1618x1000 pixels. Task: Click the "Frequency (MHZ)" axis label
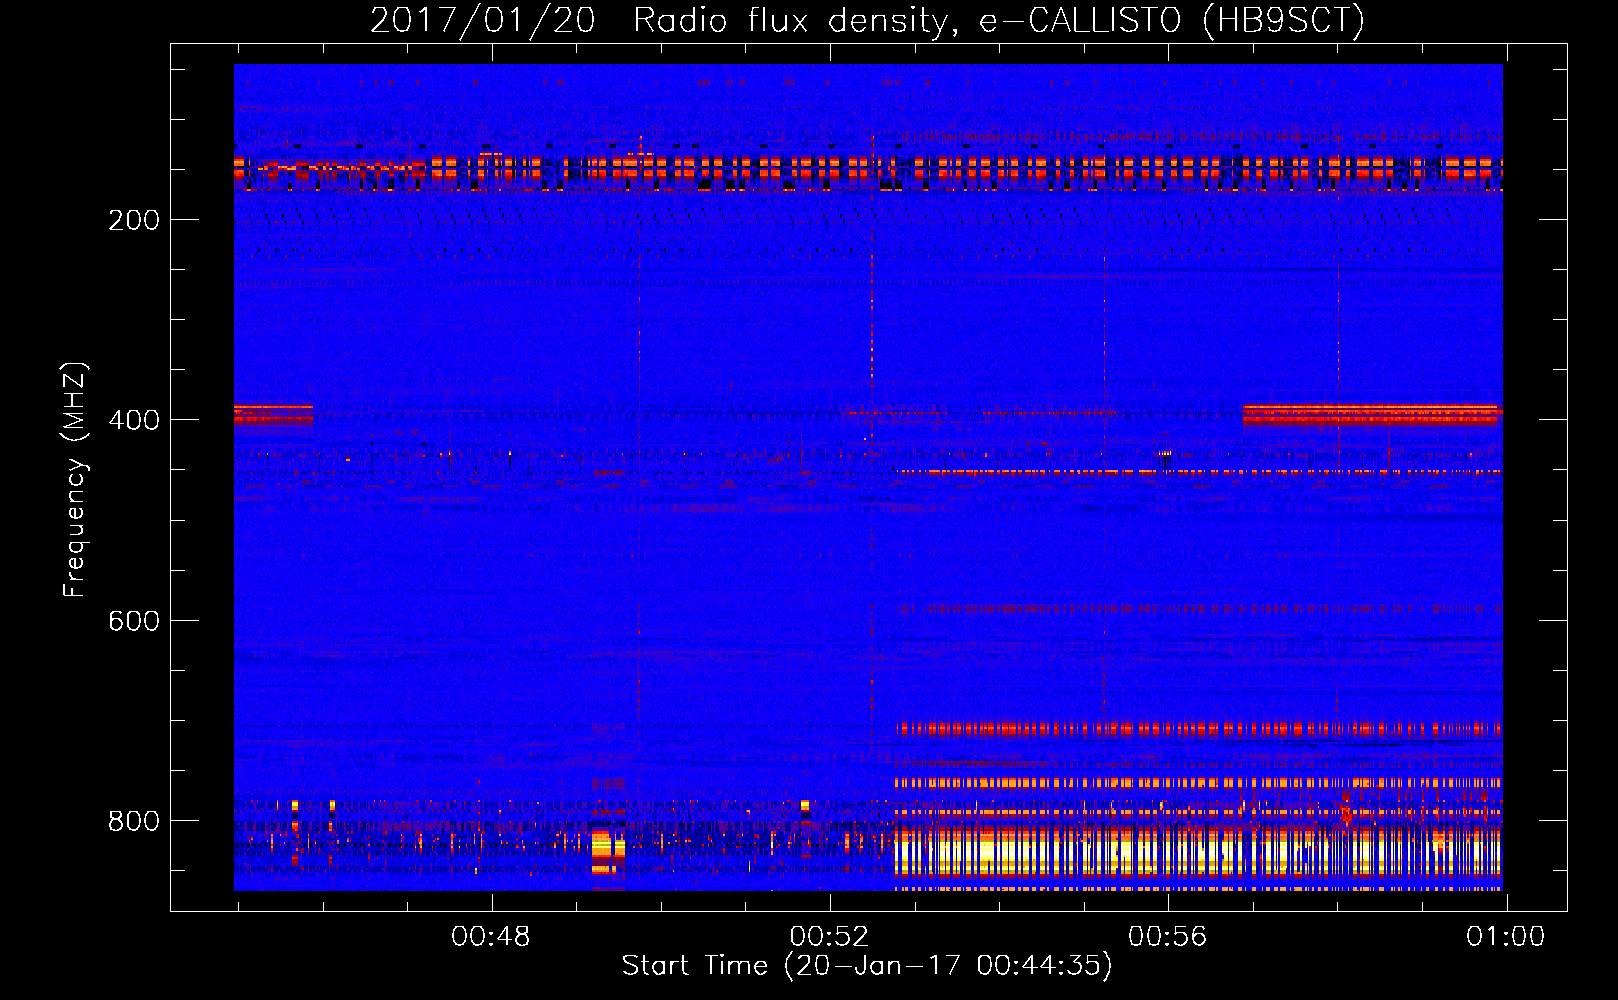tap(75, 480)
